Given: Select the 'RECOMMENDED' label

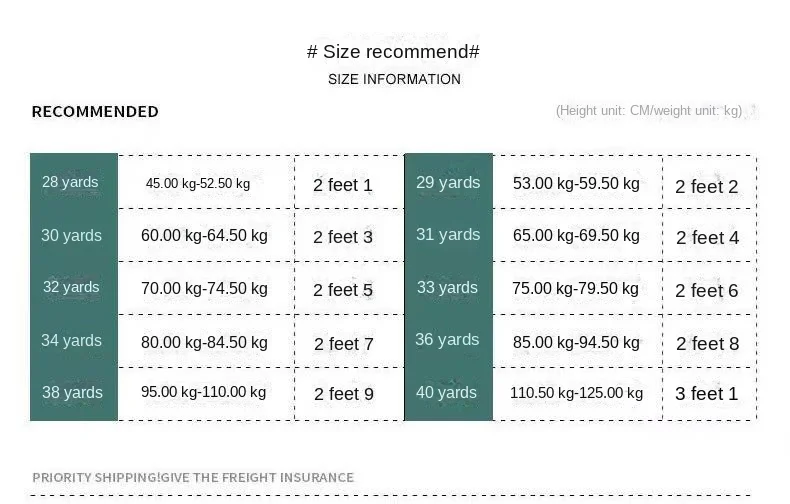Looking at the screenshot, I should click(x=95, y=112).
